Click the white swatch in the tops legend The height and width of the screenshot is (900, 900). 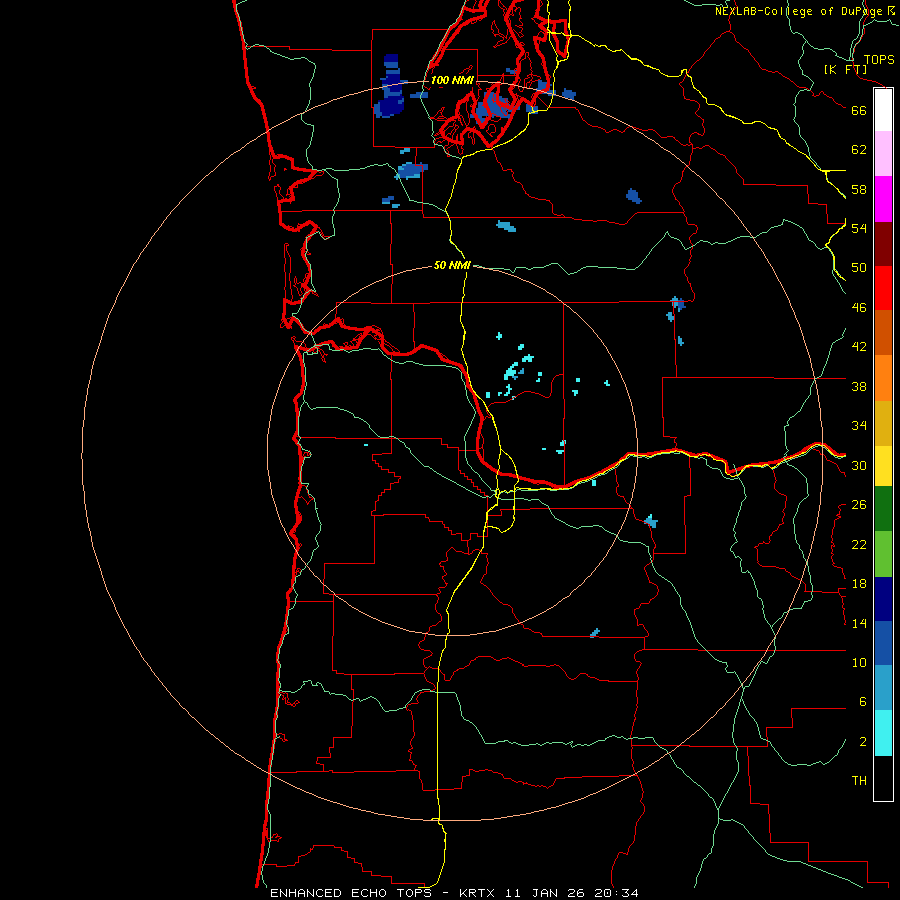(883, 110)
